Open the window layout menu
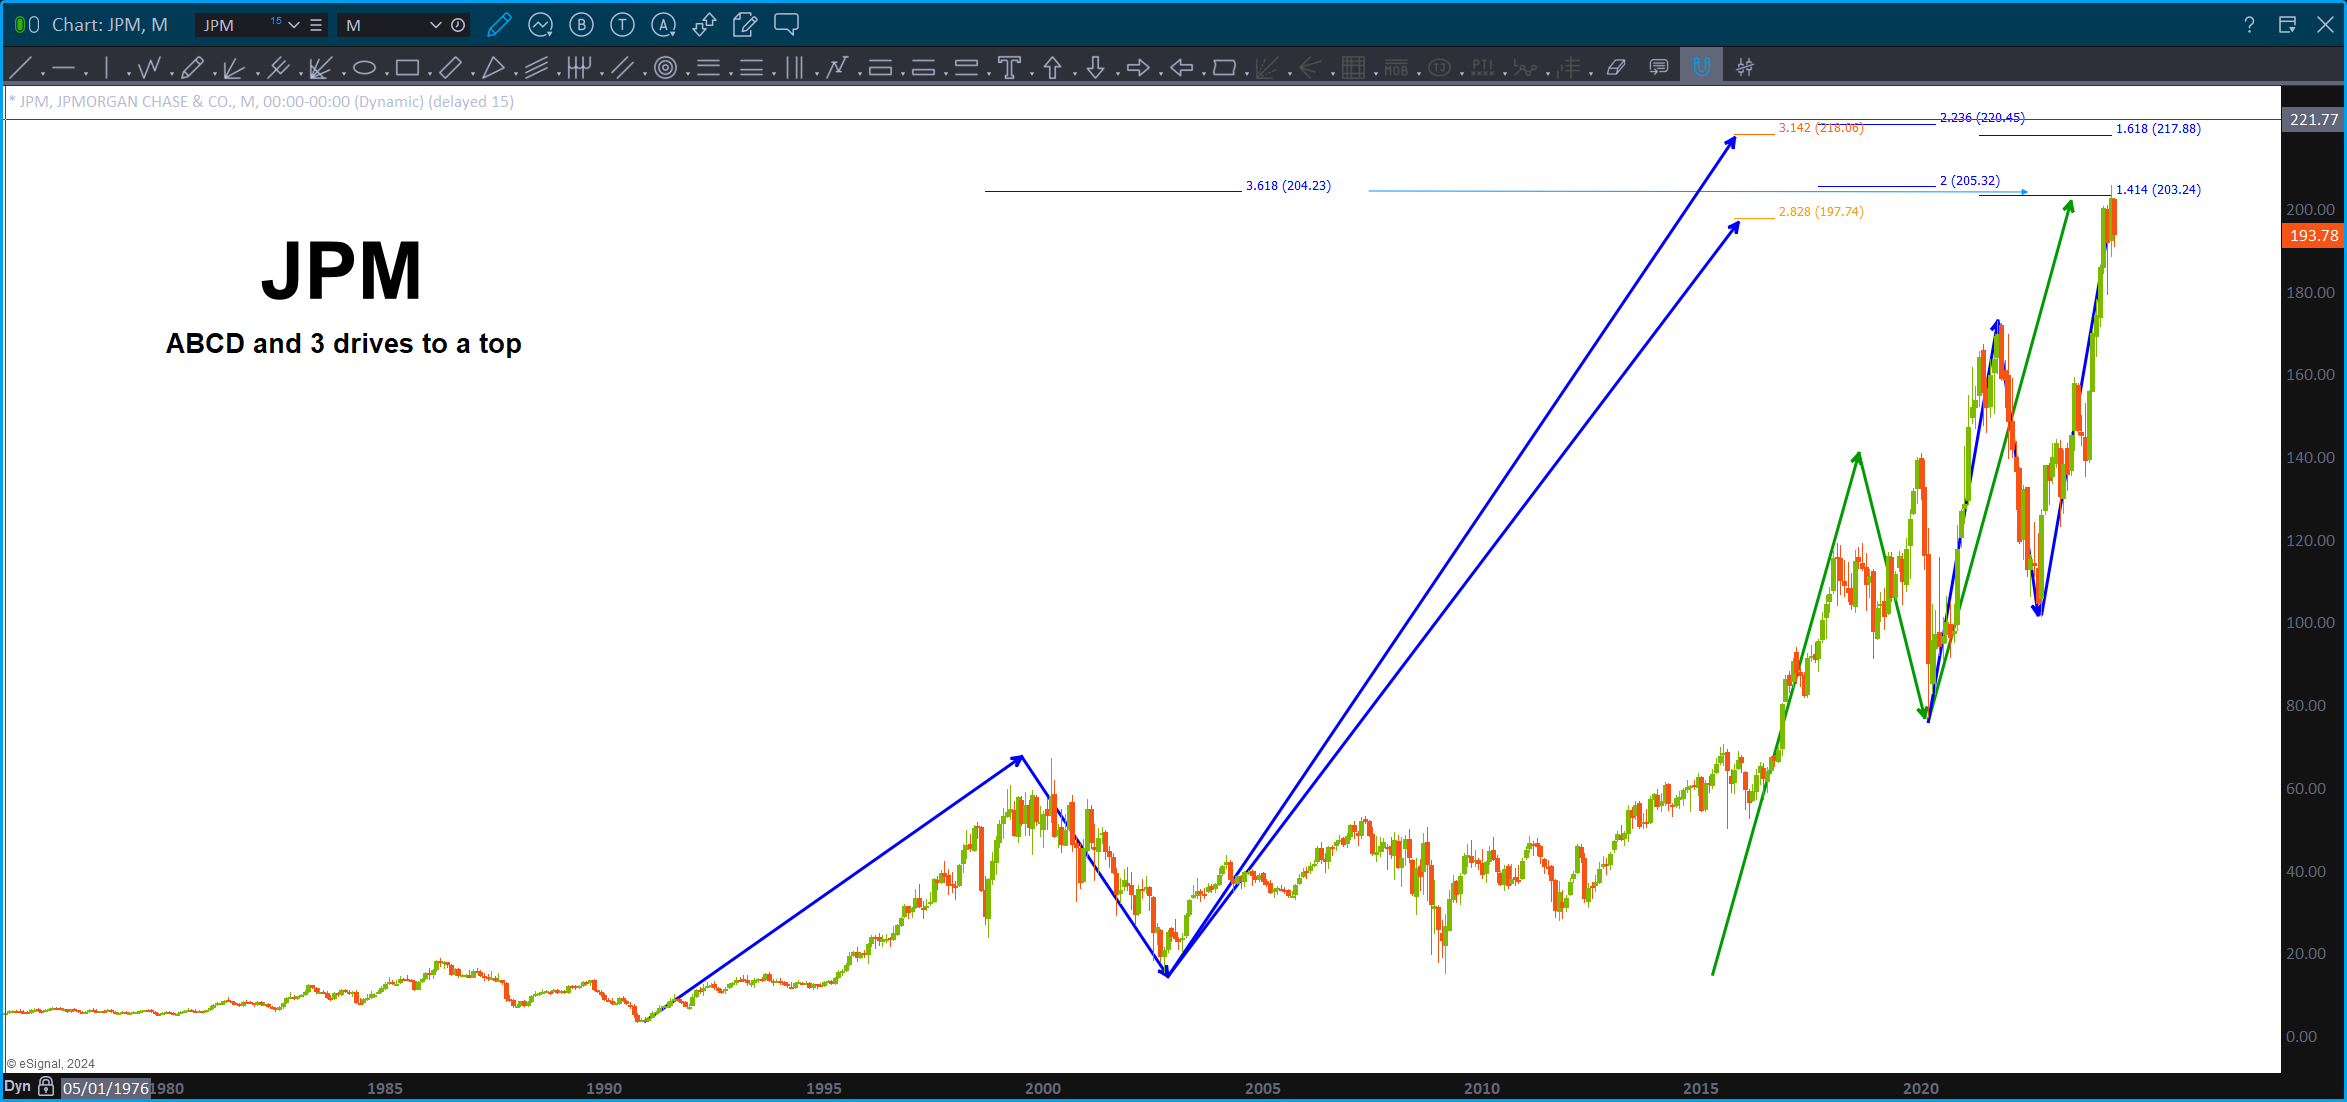2347x1102 pixels. 2287,25
